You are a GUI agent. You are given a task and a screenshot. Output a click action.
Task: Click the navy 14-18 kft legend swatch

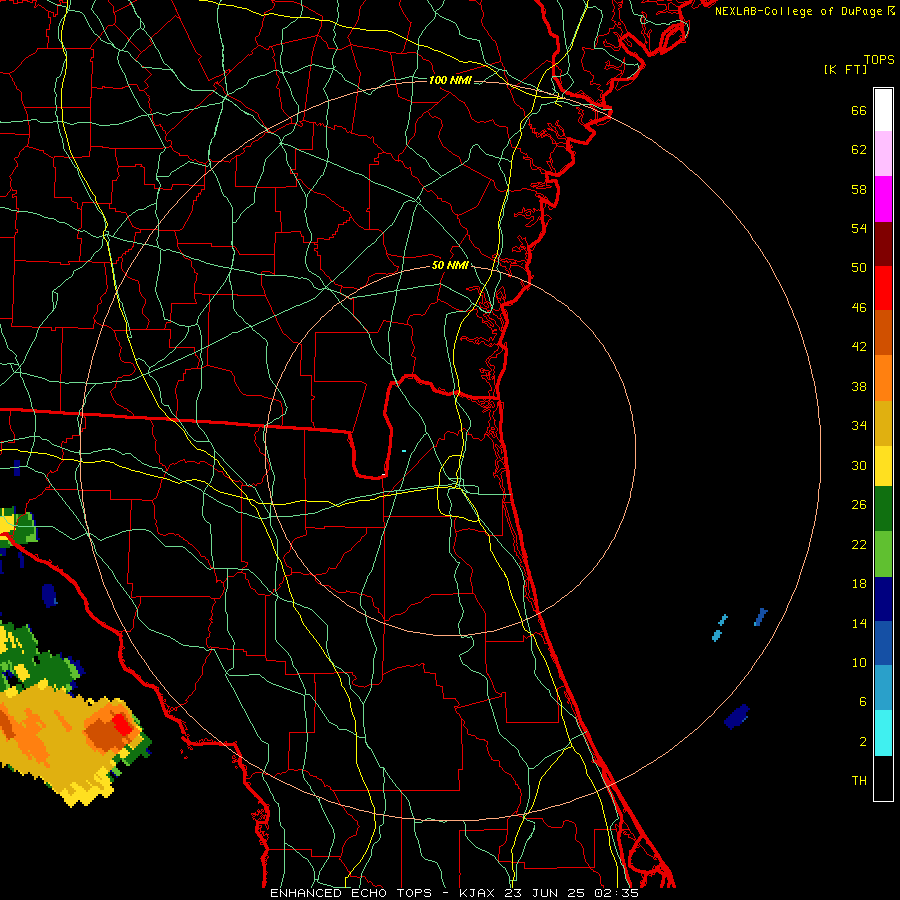(x=883, y=599)
